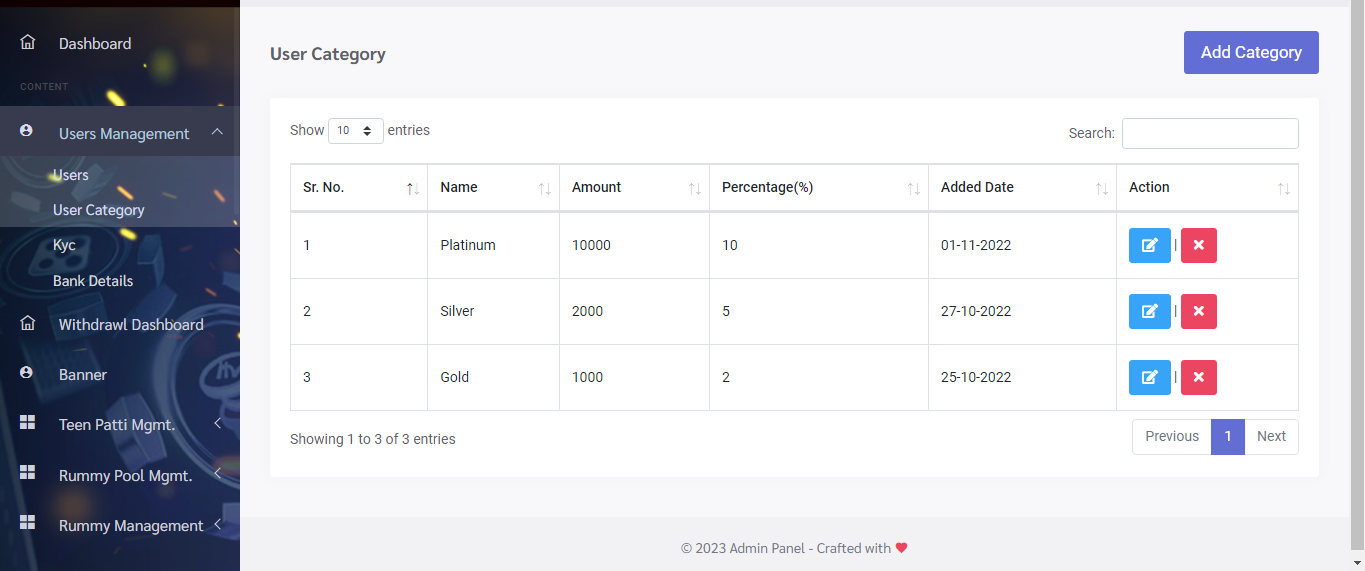This screenshot has height=571, width=1365.
Task: Click the Next pagination button
Action: [x=1271, y=437]
